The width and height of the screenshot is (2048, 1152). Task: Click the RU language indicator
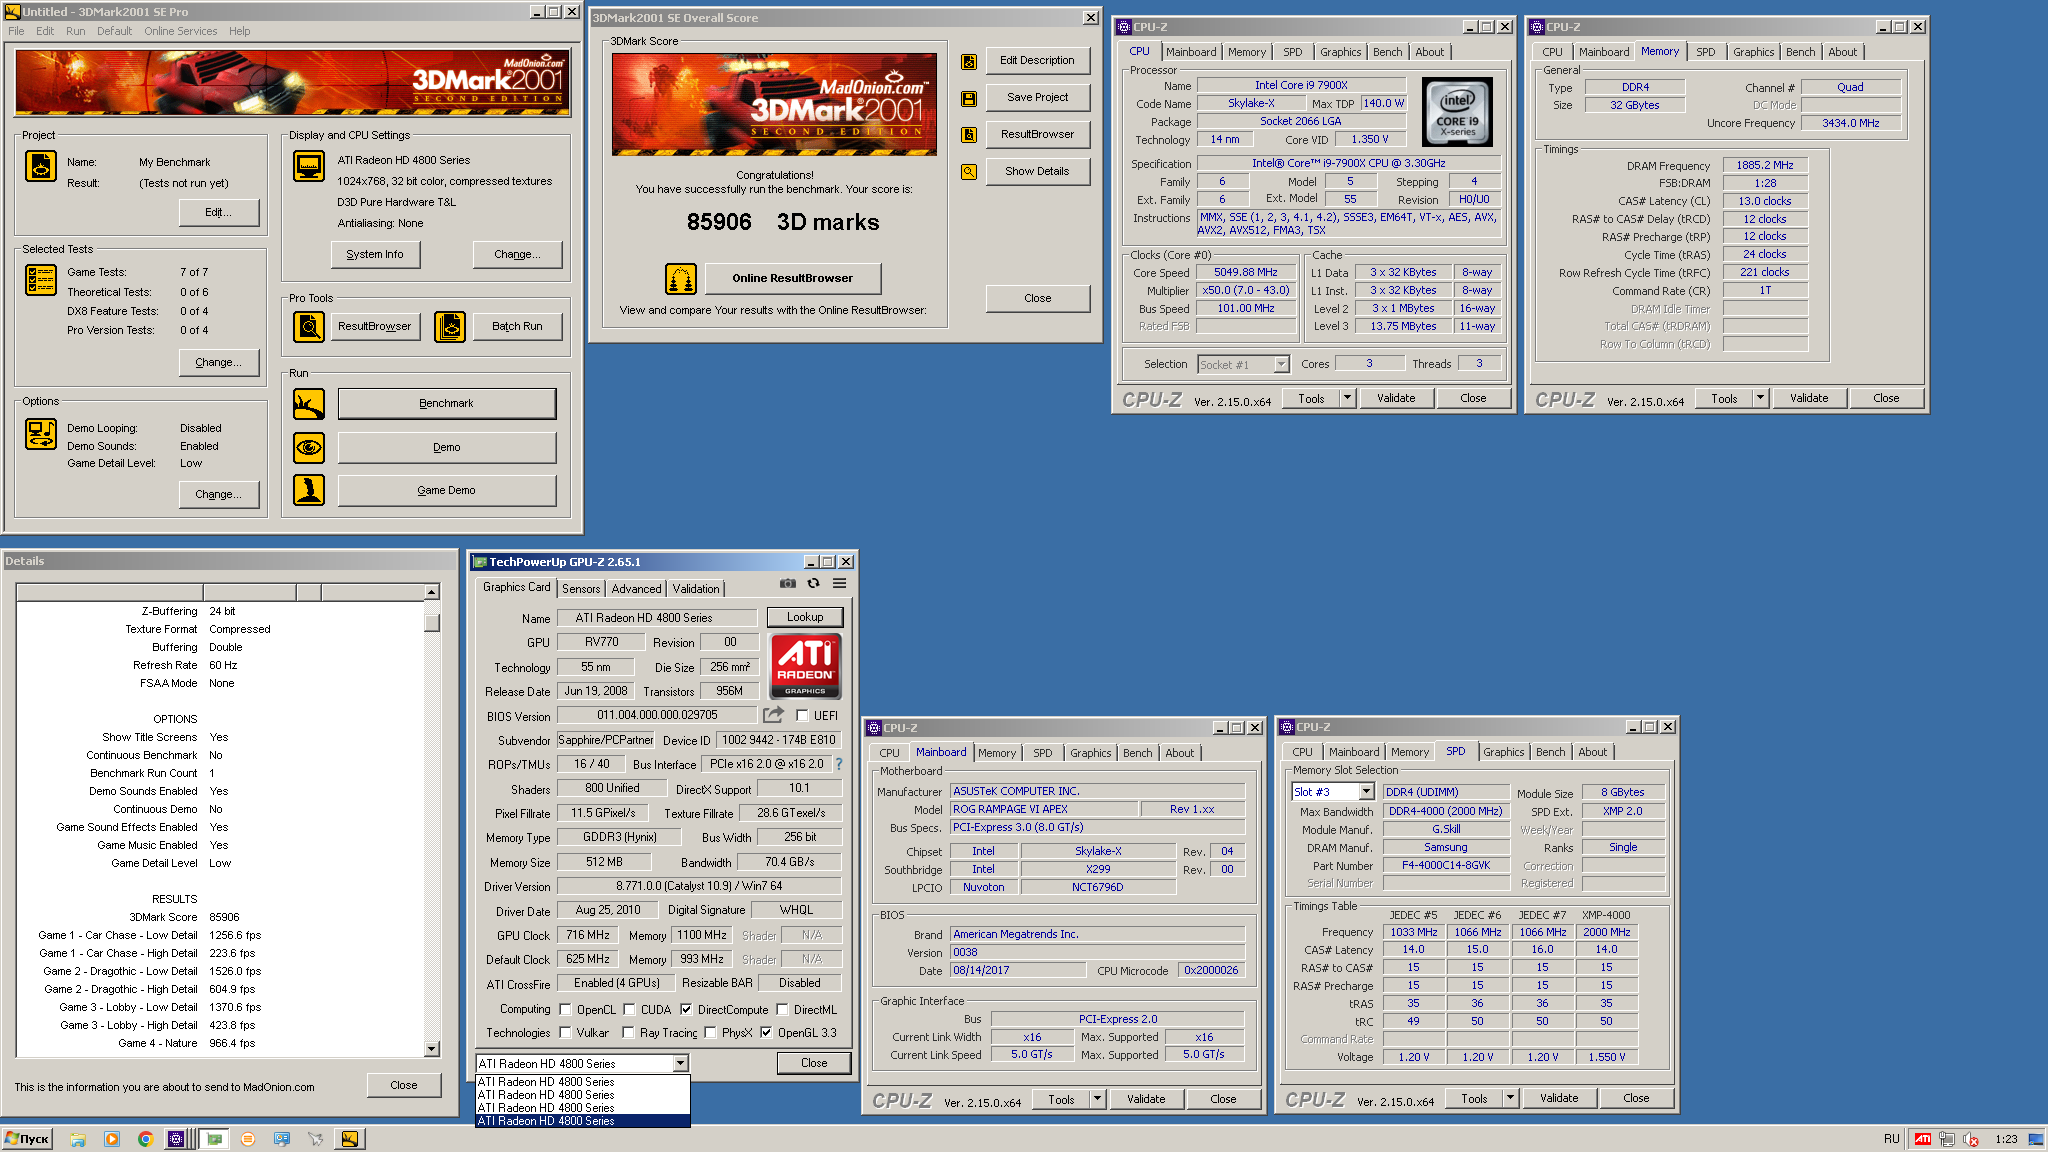coord(1891,1139)
